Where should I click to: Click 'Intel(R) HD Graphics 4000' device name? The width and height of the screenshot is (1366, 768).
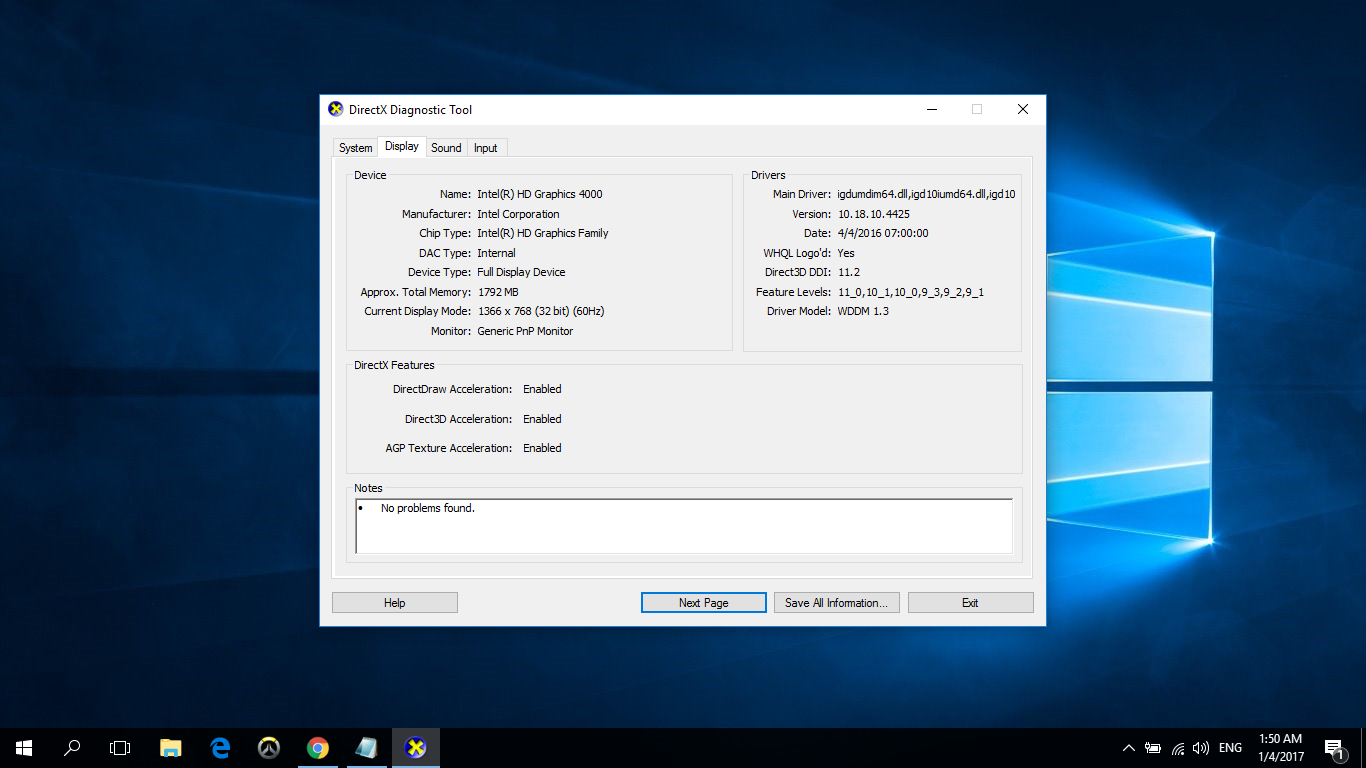point(540,194)
